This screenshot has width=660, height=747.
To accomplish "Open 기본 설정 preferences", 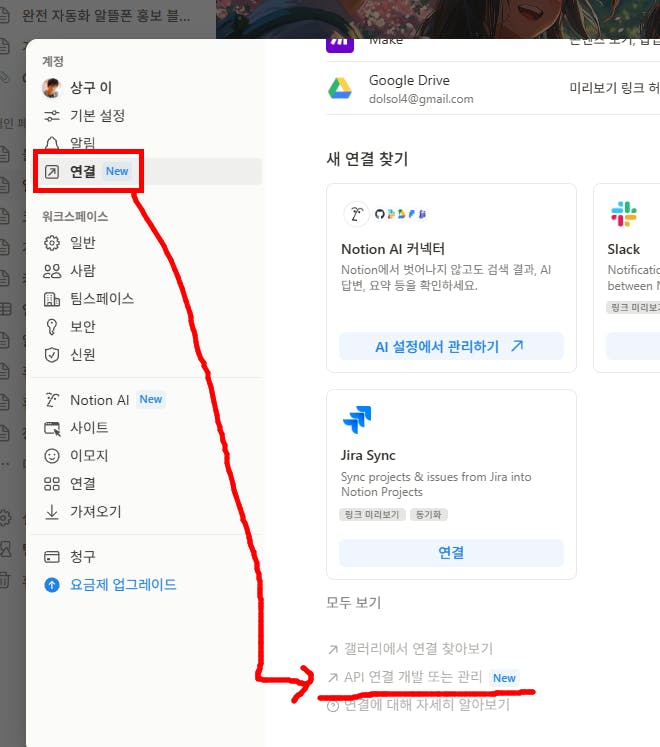I will click(148, 115).
